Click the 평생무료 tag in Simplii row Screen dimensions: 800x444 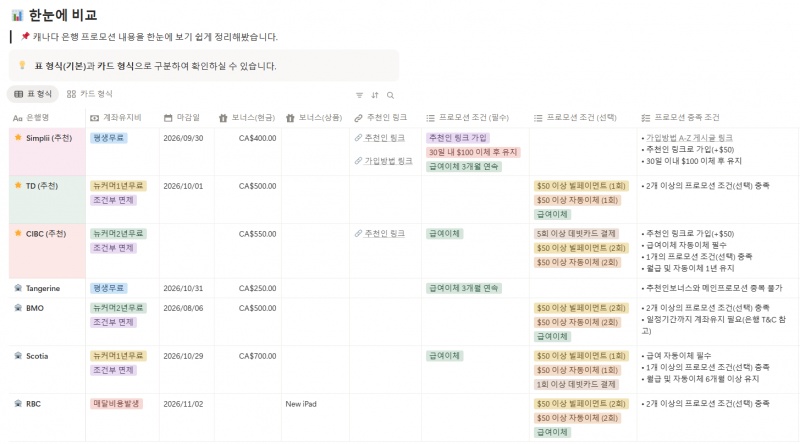coord(109,138)
